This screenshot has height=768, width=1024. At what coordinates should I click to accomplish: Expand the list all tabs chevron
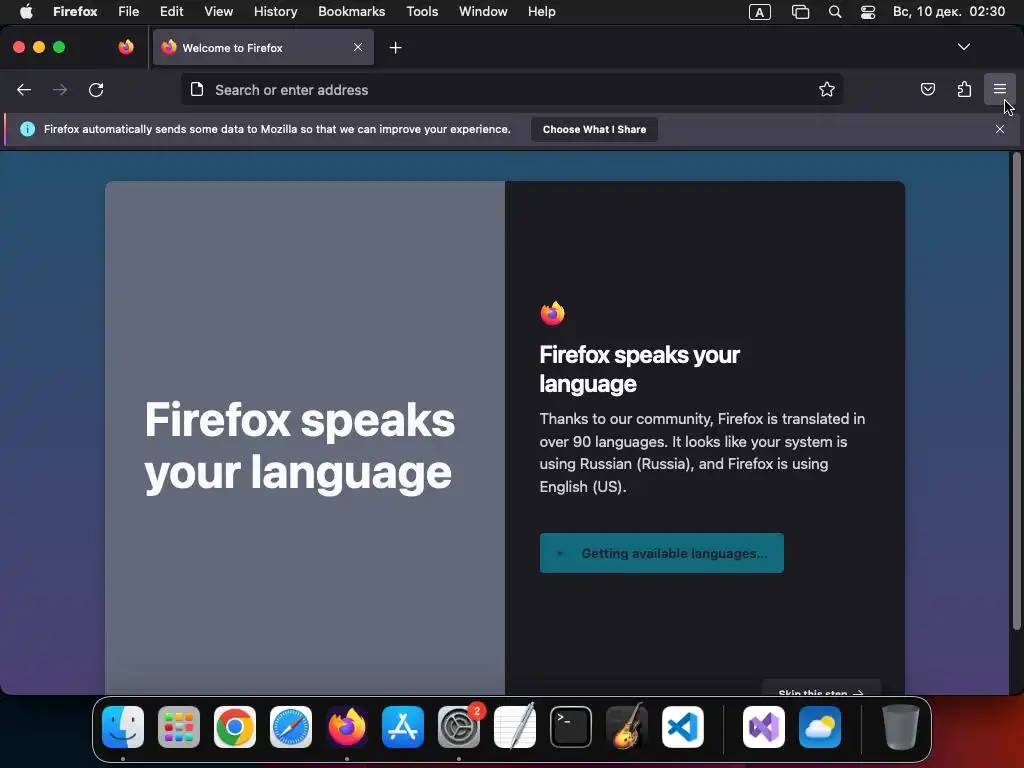click(964, 47)
